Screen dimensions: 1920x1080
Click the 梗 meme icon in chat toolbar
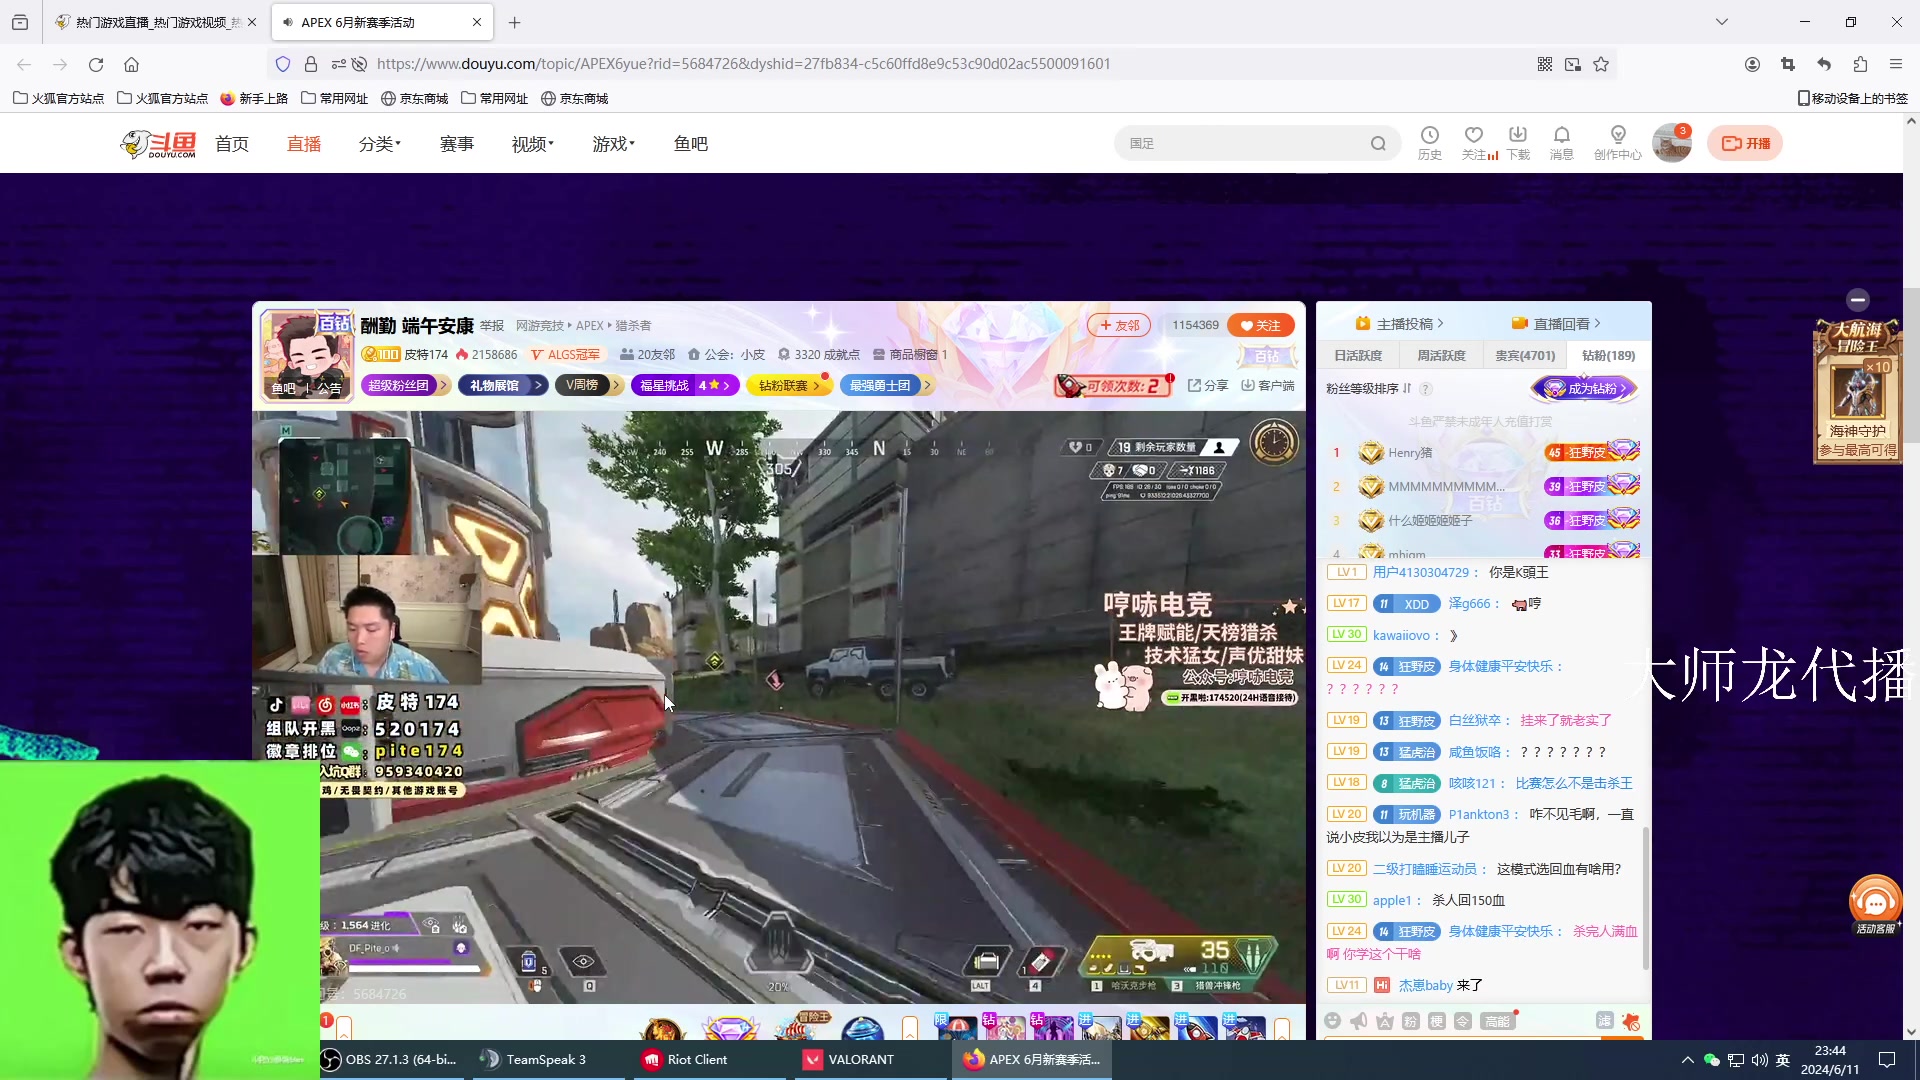pos(1436,1020)
